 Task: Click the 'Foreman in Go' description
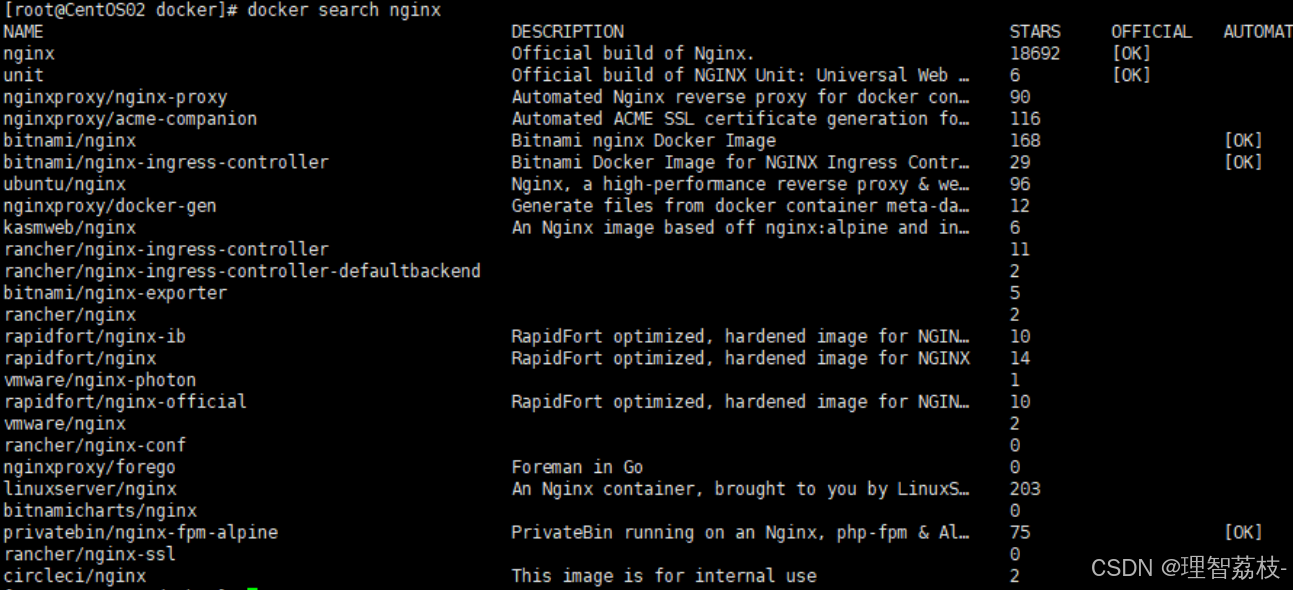pos(577,467)
